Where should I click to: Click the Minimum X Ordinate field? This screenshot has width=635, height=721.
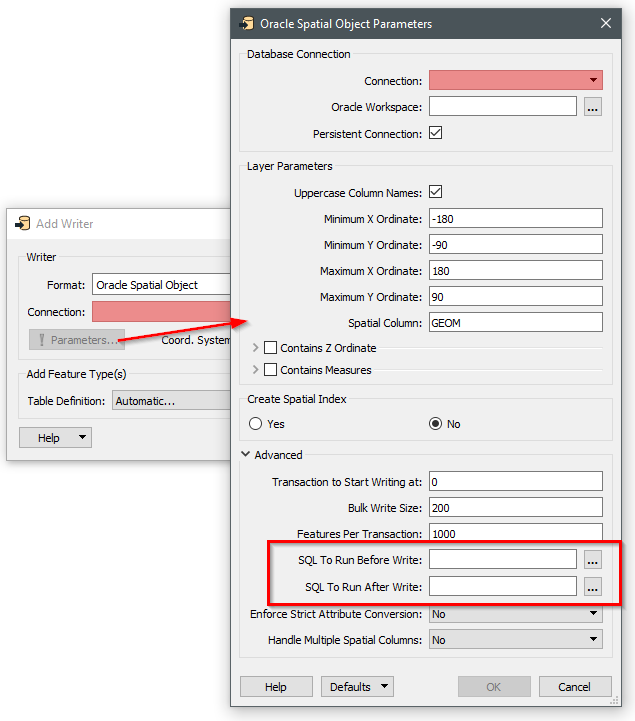point(515,218)
